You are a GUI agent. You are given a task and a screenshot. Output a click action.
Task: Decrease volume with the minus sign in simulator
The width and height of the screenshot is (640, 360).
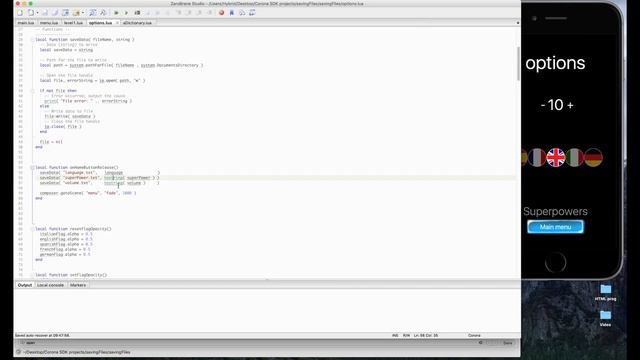[x=543, y=106]
